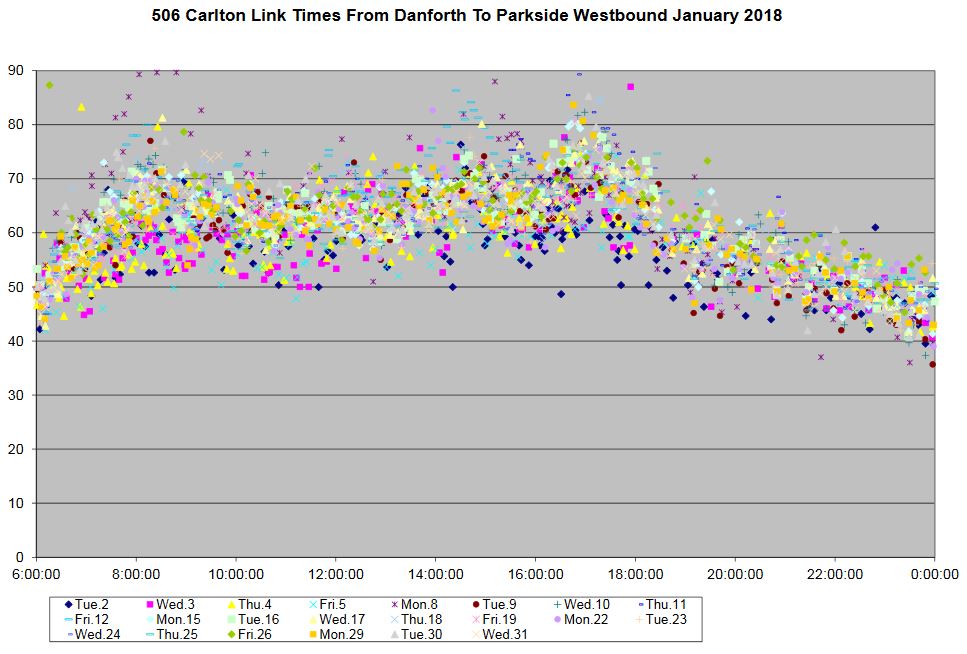Click the Mon.22 purple circle legend marker

click(x=555, y=620)
